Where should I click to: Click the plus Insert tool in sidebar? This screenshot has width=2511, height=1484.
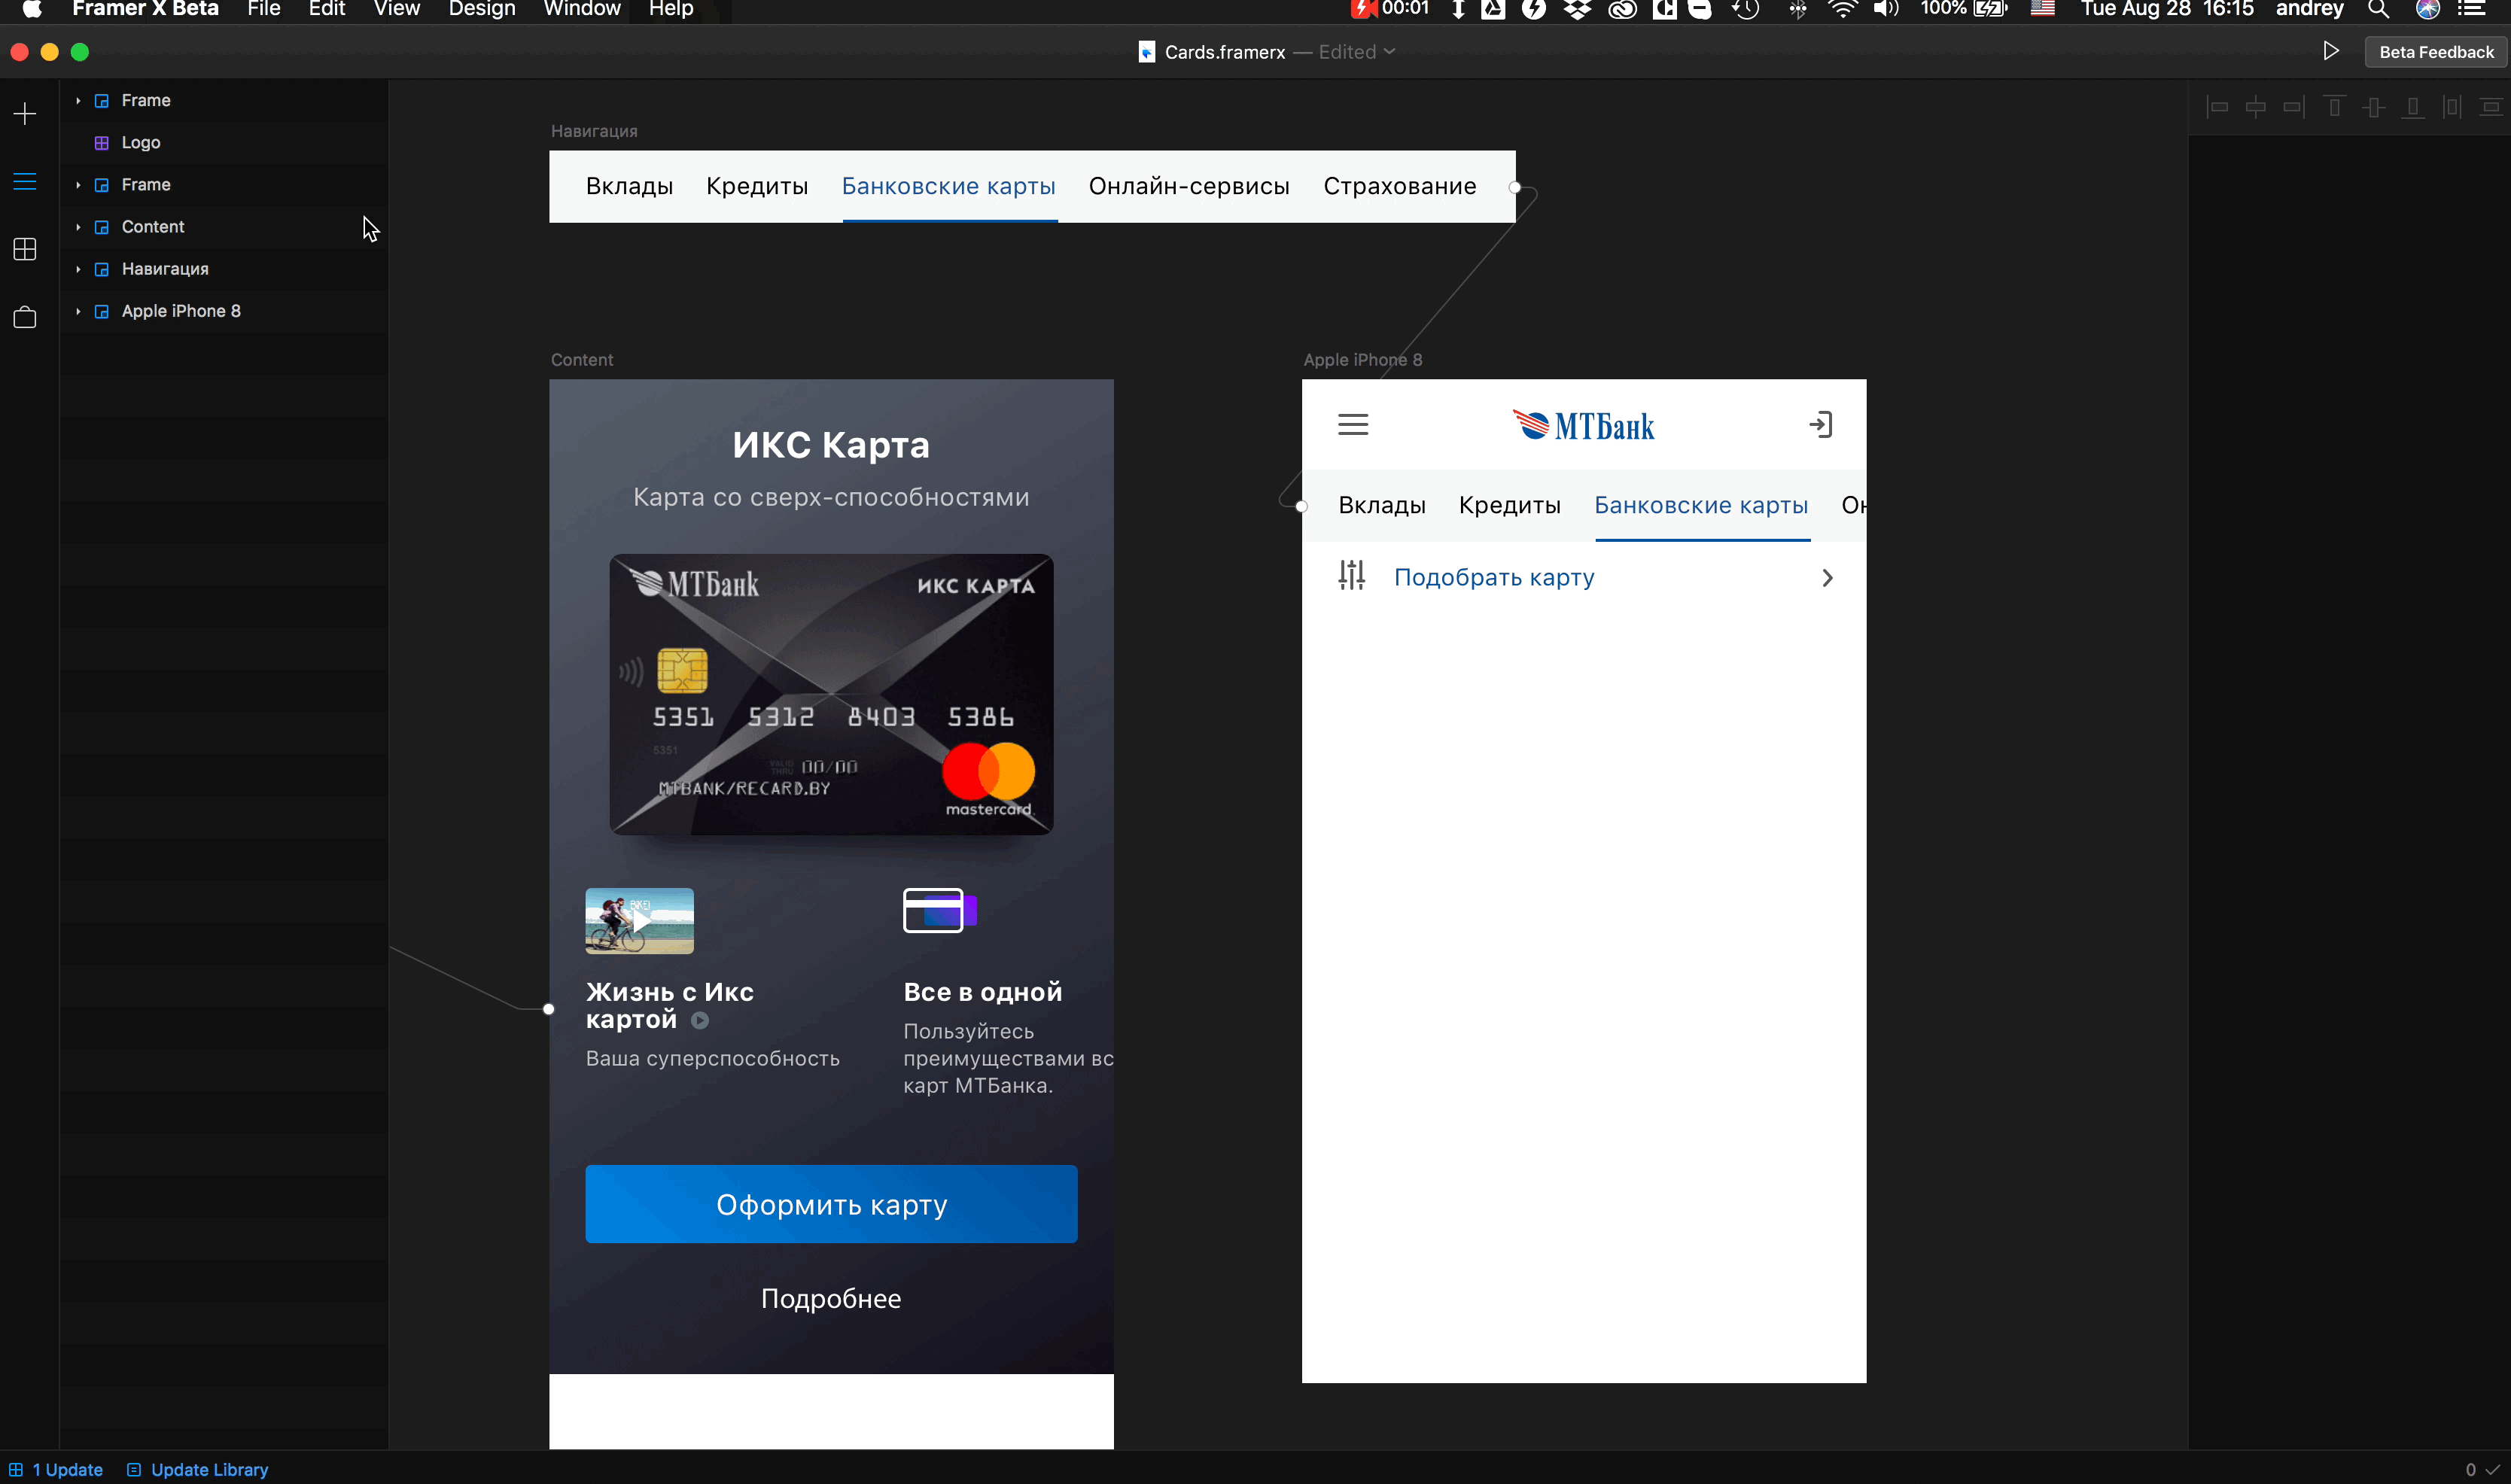[x=25, y=114]
